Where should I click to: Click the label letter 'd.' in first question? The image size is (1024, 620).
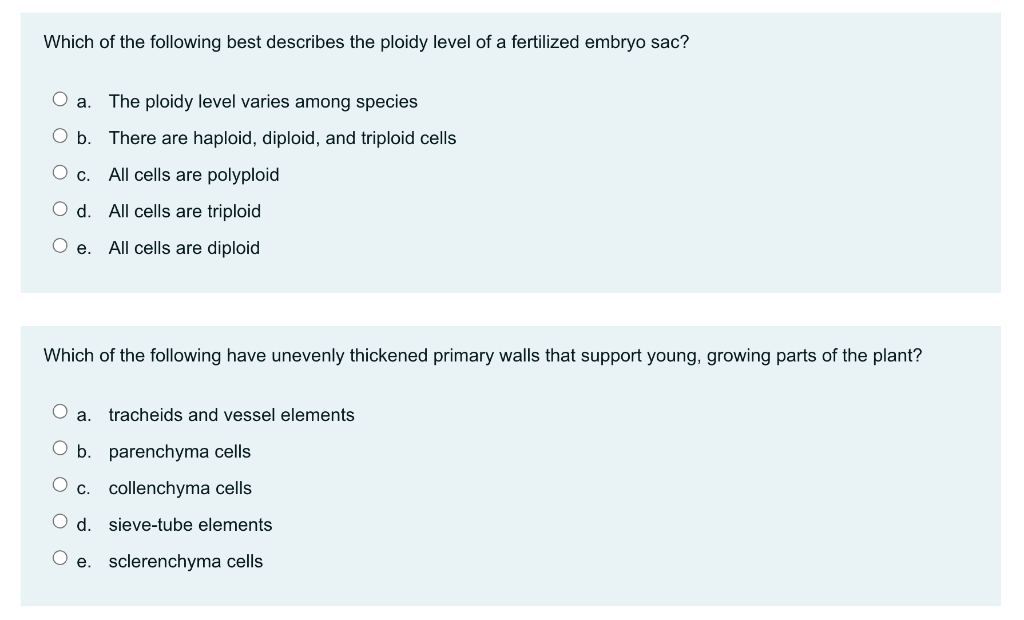pos(85,211)
